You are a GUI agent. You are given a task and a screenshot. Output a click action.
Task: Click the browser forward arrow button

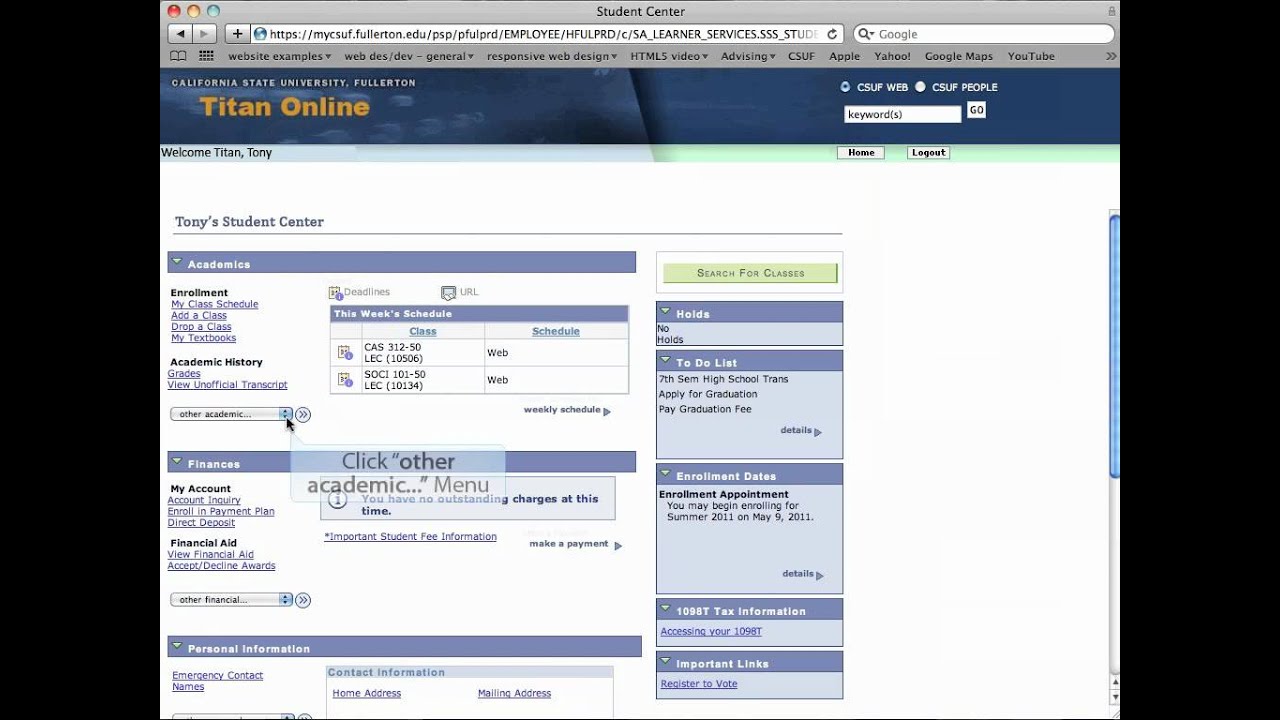(x=204, y=34)
